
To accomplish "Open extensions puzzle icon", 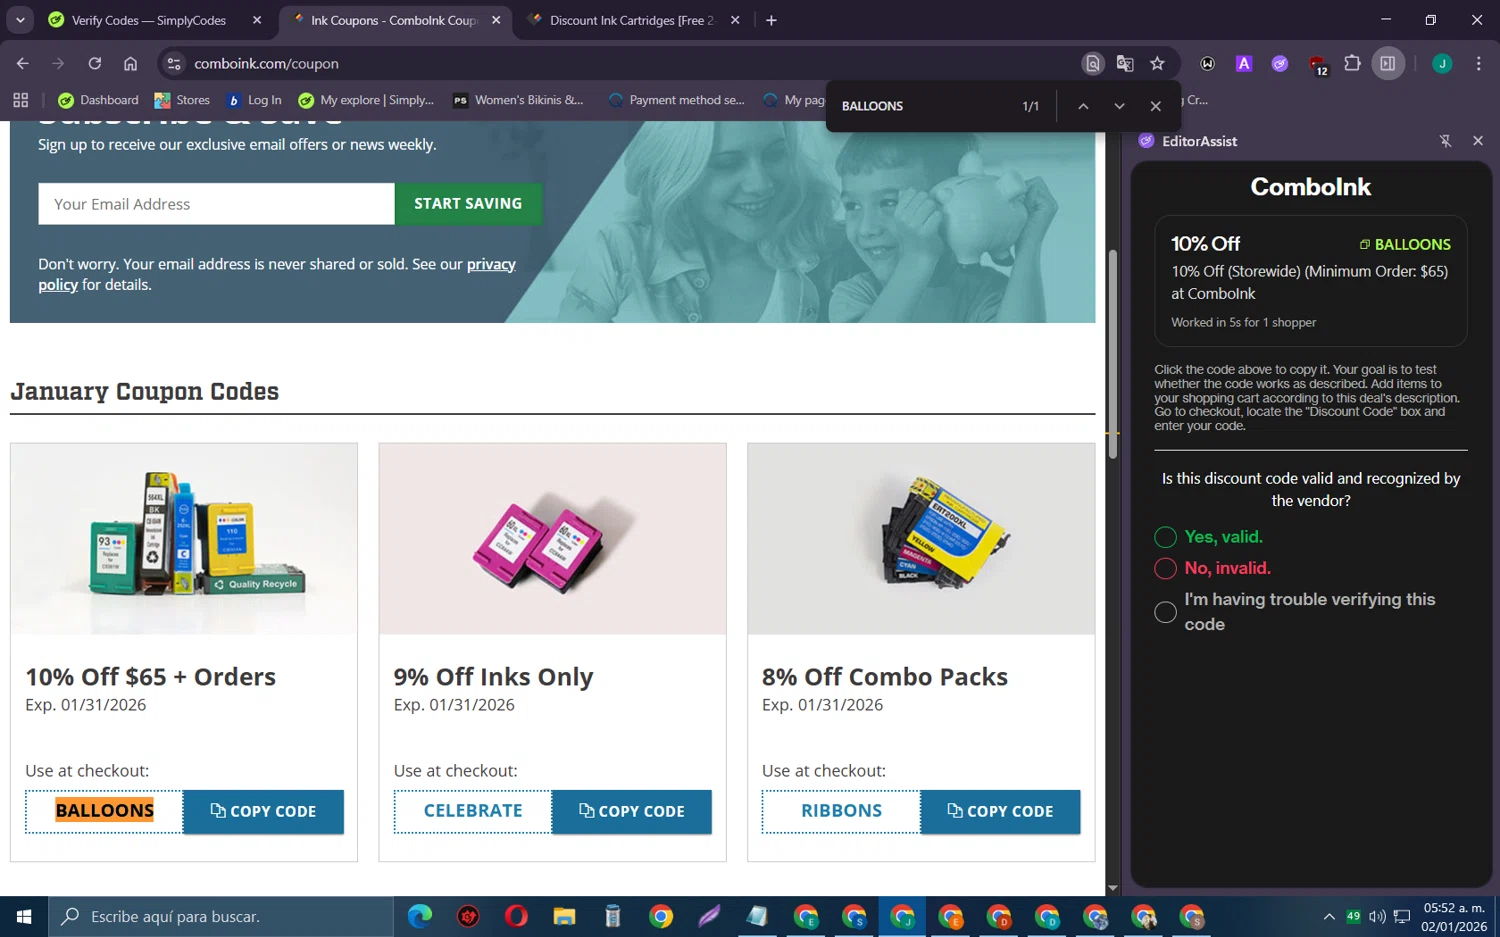I will click(1352, 63).
